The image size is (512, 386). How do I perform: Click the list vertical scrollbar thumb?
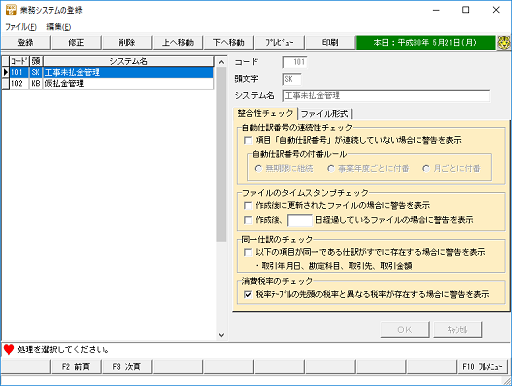point(221,154)
